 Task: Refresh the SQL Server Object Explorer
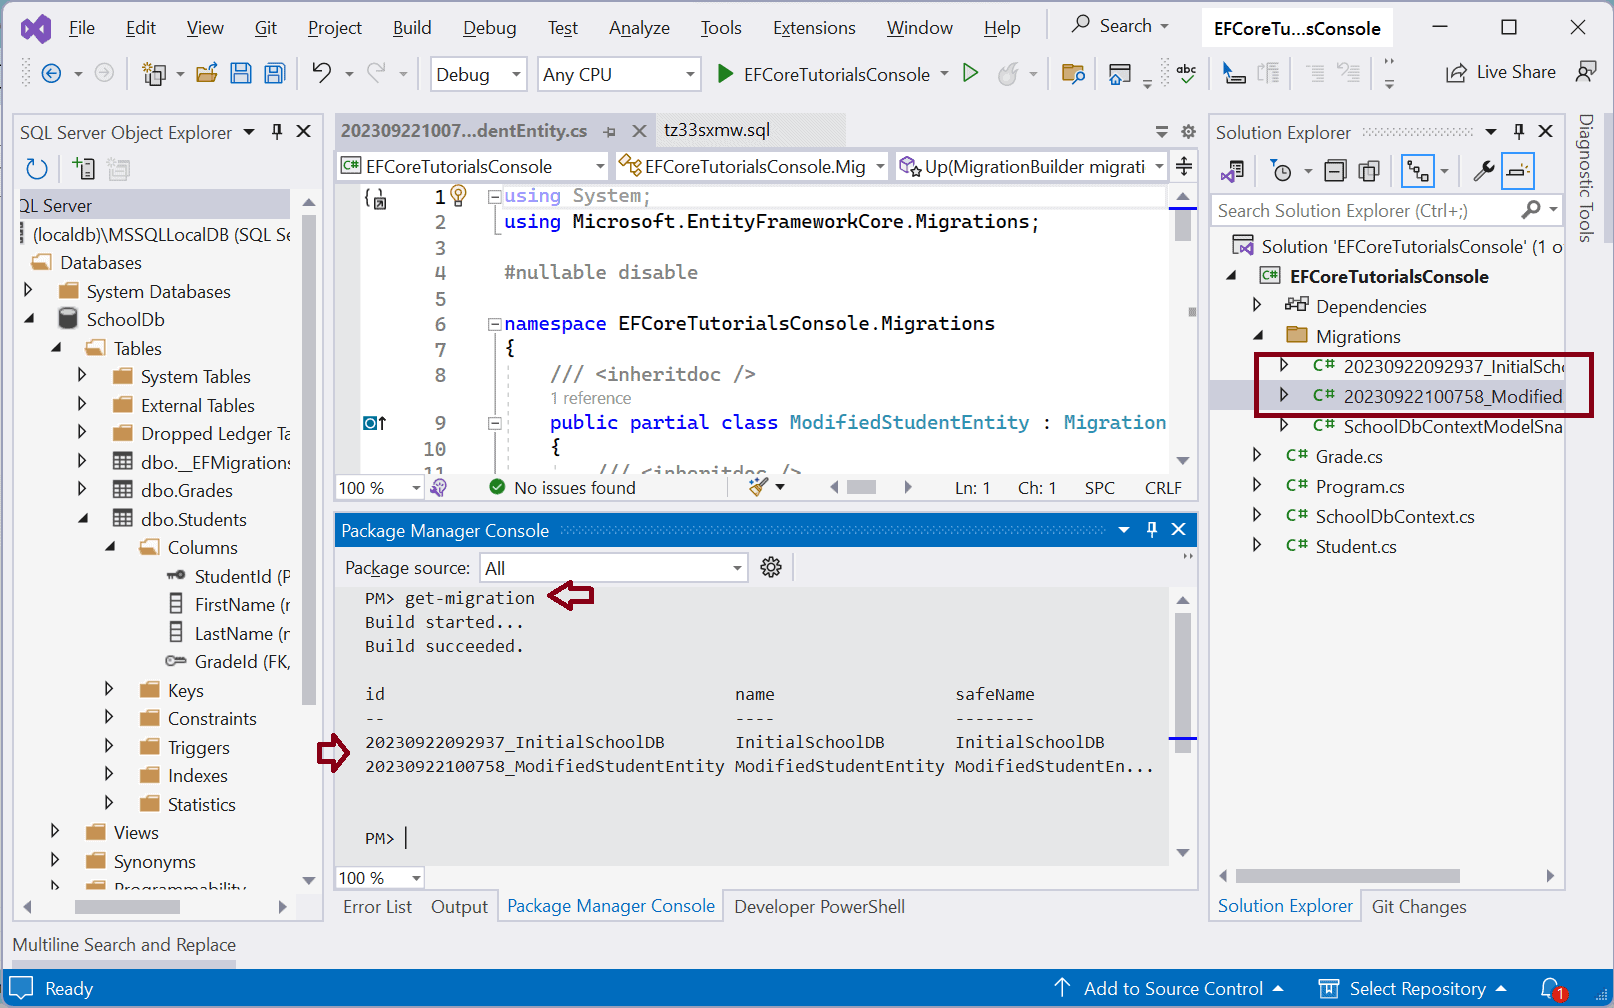click(x=37, y=169)
